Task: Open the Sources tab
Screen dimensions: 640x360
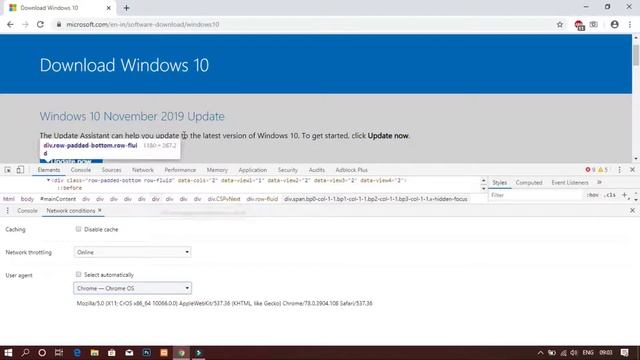Action: (111, 170)
